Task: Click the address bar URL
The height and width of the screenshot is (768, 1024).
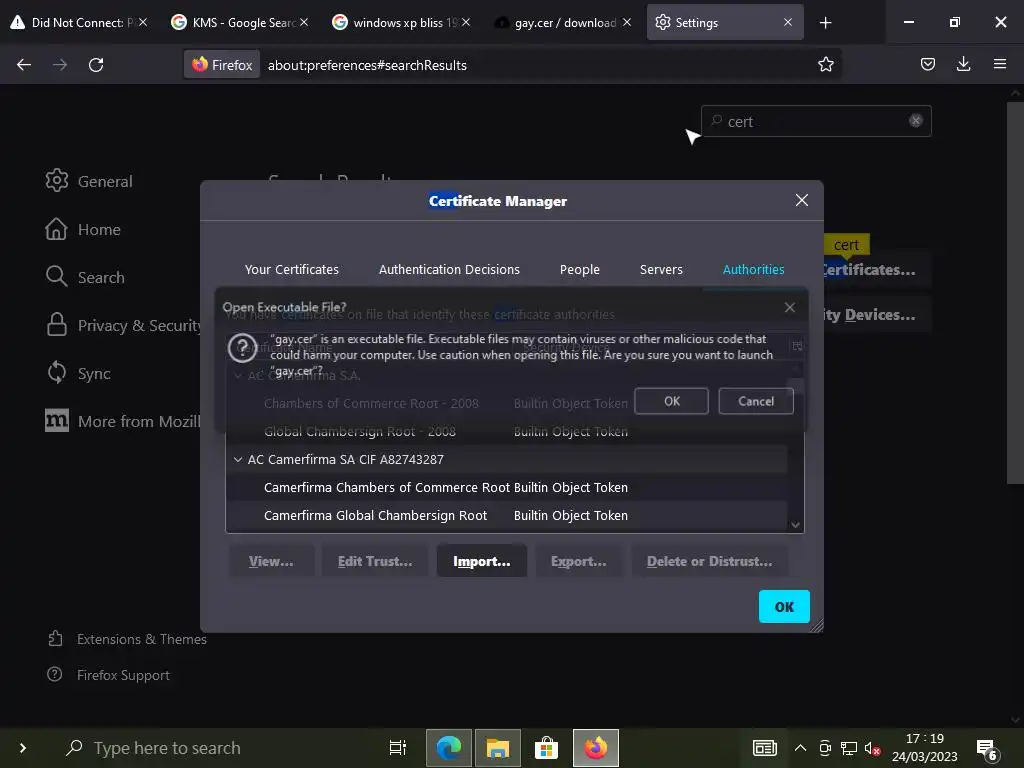Action: (367, 65)
